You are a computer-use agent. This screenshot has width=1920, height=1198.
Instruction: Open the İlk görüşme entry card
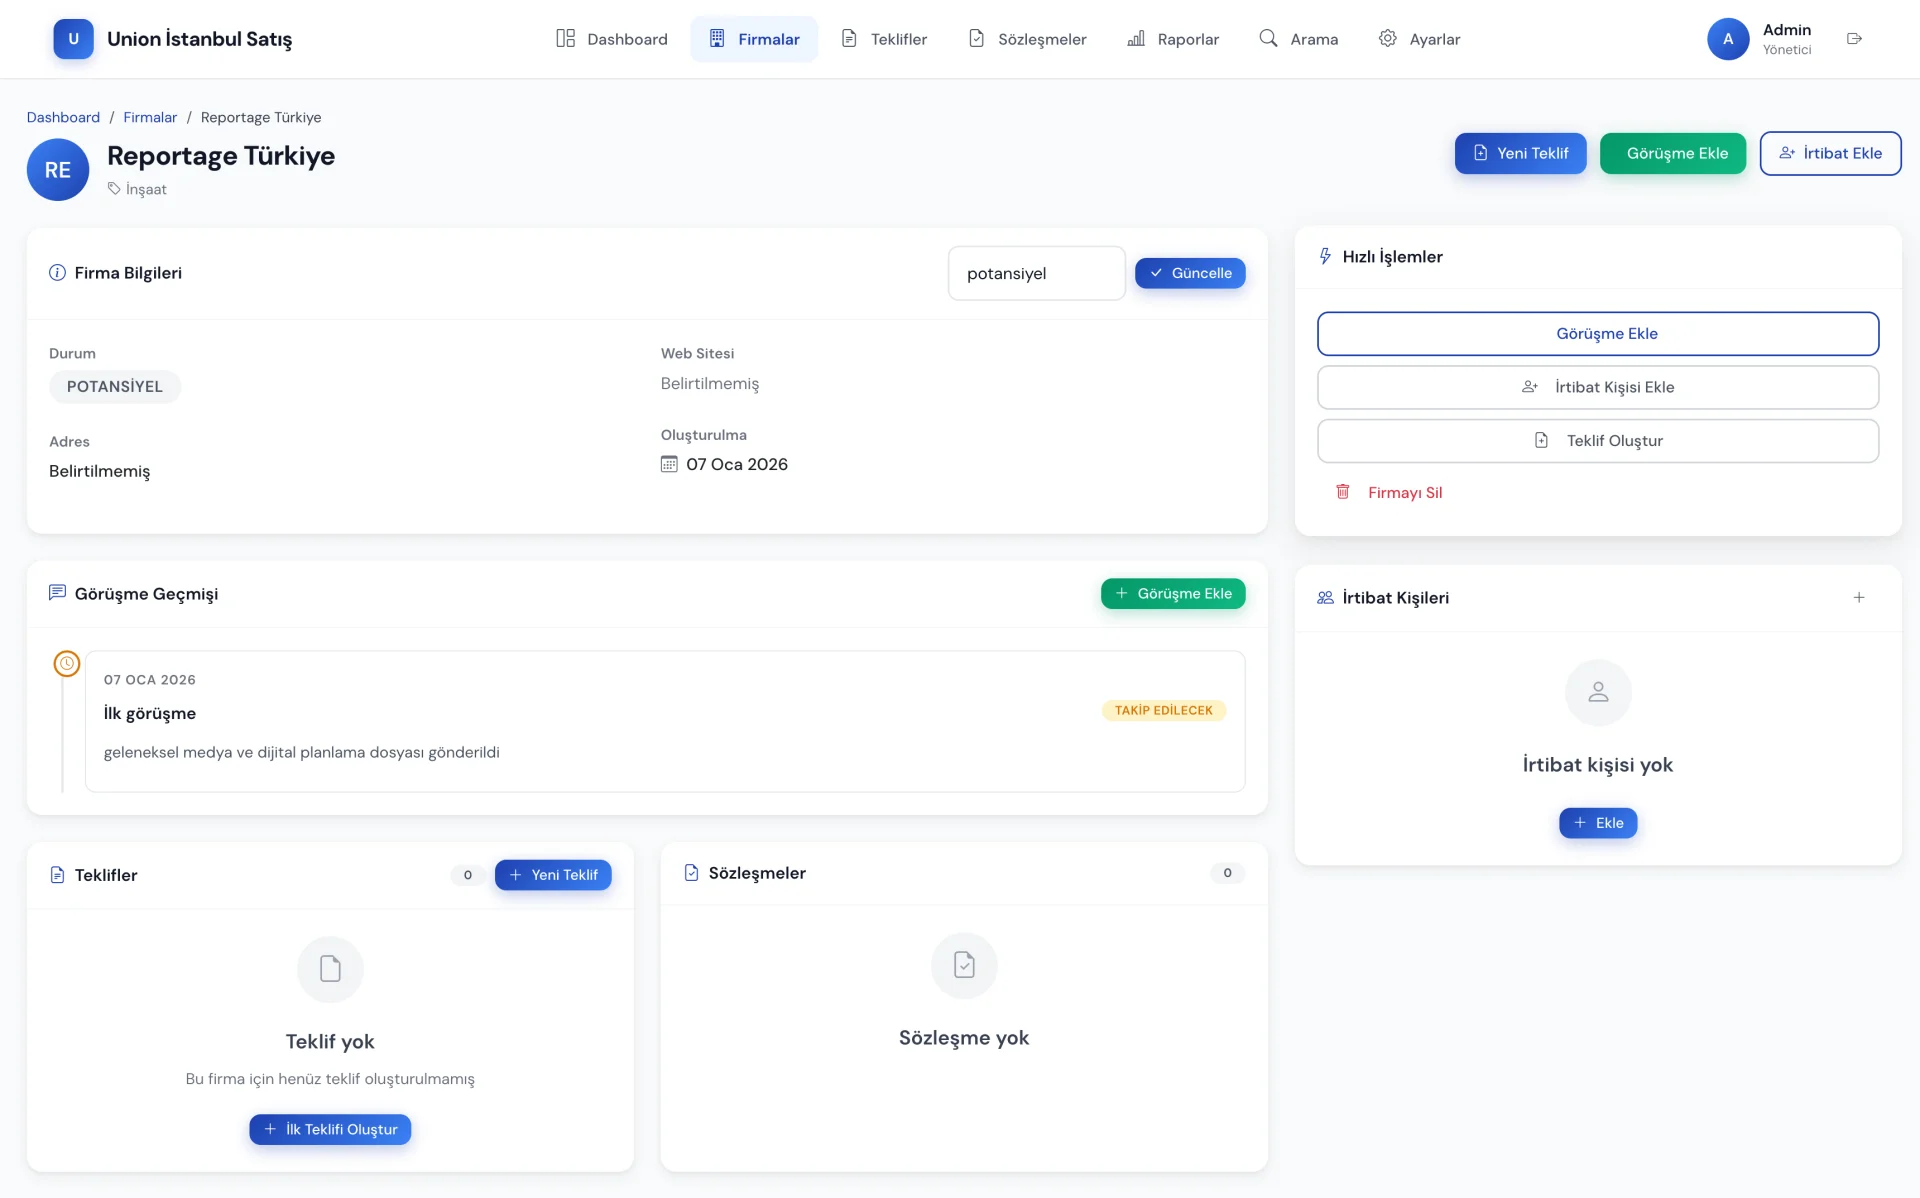pos(665,721)
